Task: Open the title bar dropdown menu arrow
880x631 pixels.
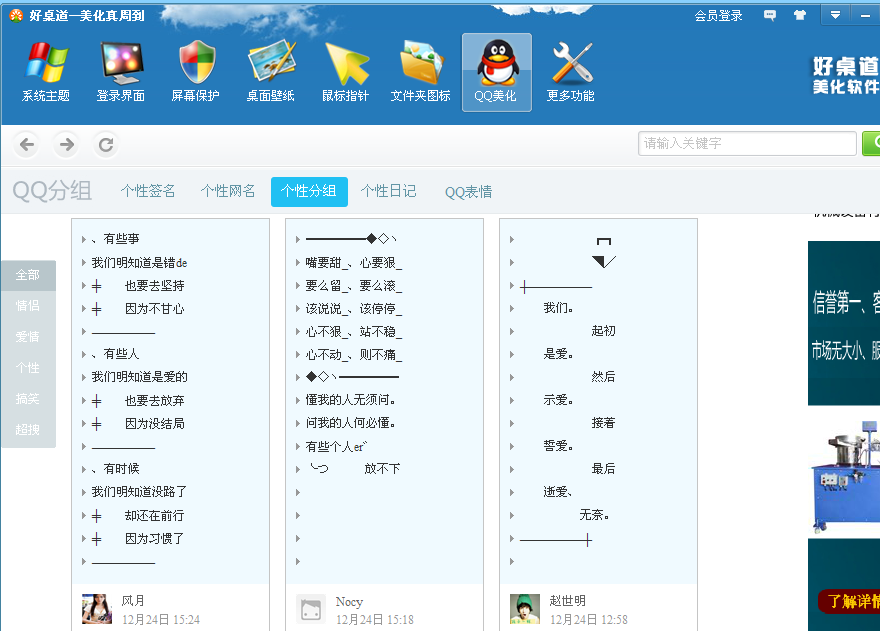Action: click(836, 15)
